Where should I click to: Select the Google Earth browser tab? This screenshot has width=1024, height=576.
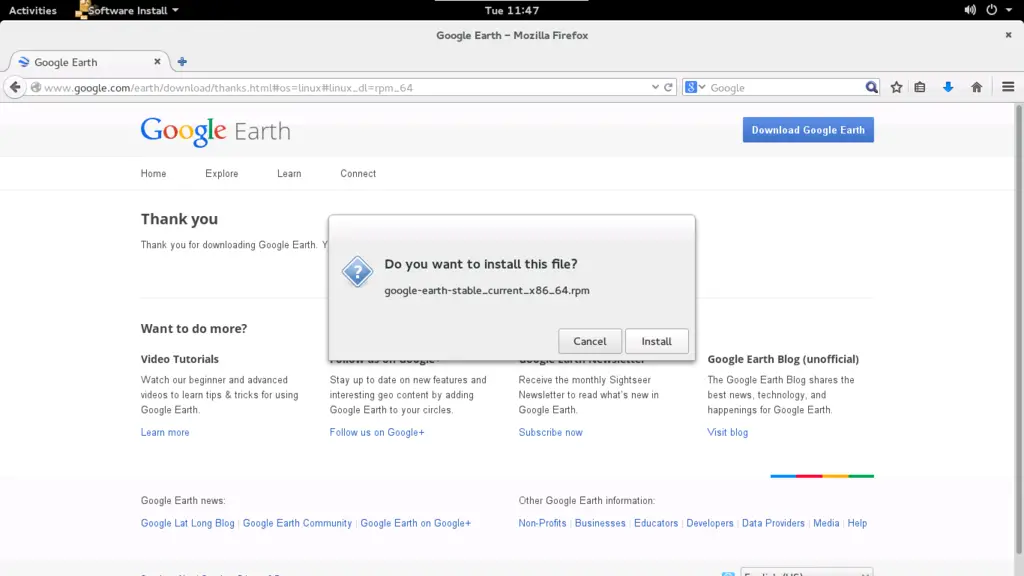pyautogui.click(x=89, y=62)
